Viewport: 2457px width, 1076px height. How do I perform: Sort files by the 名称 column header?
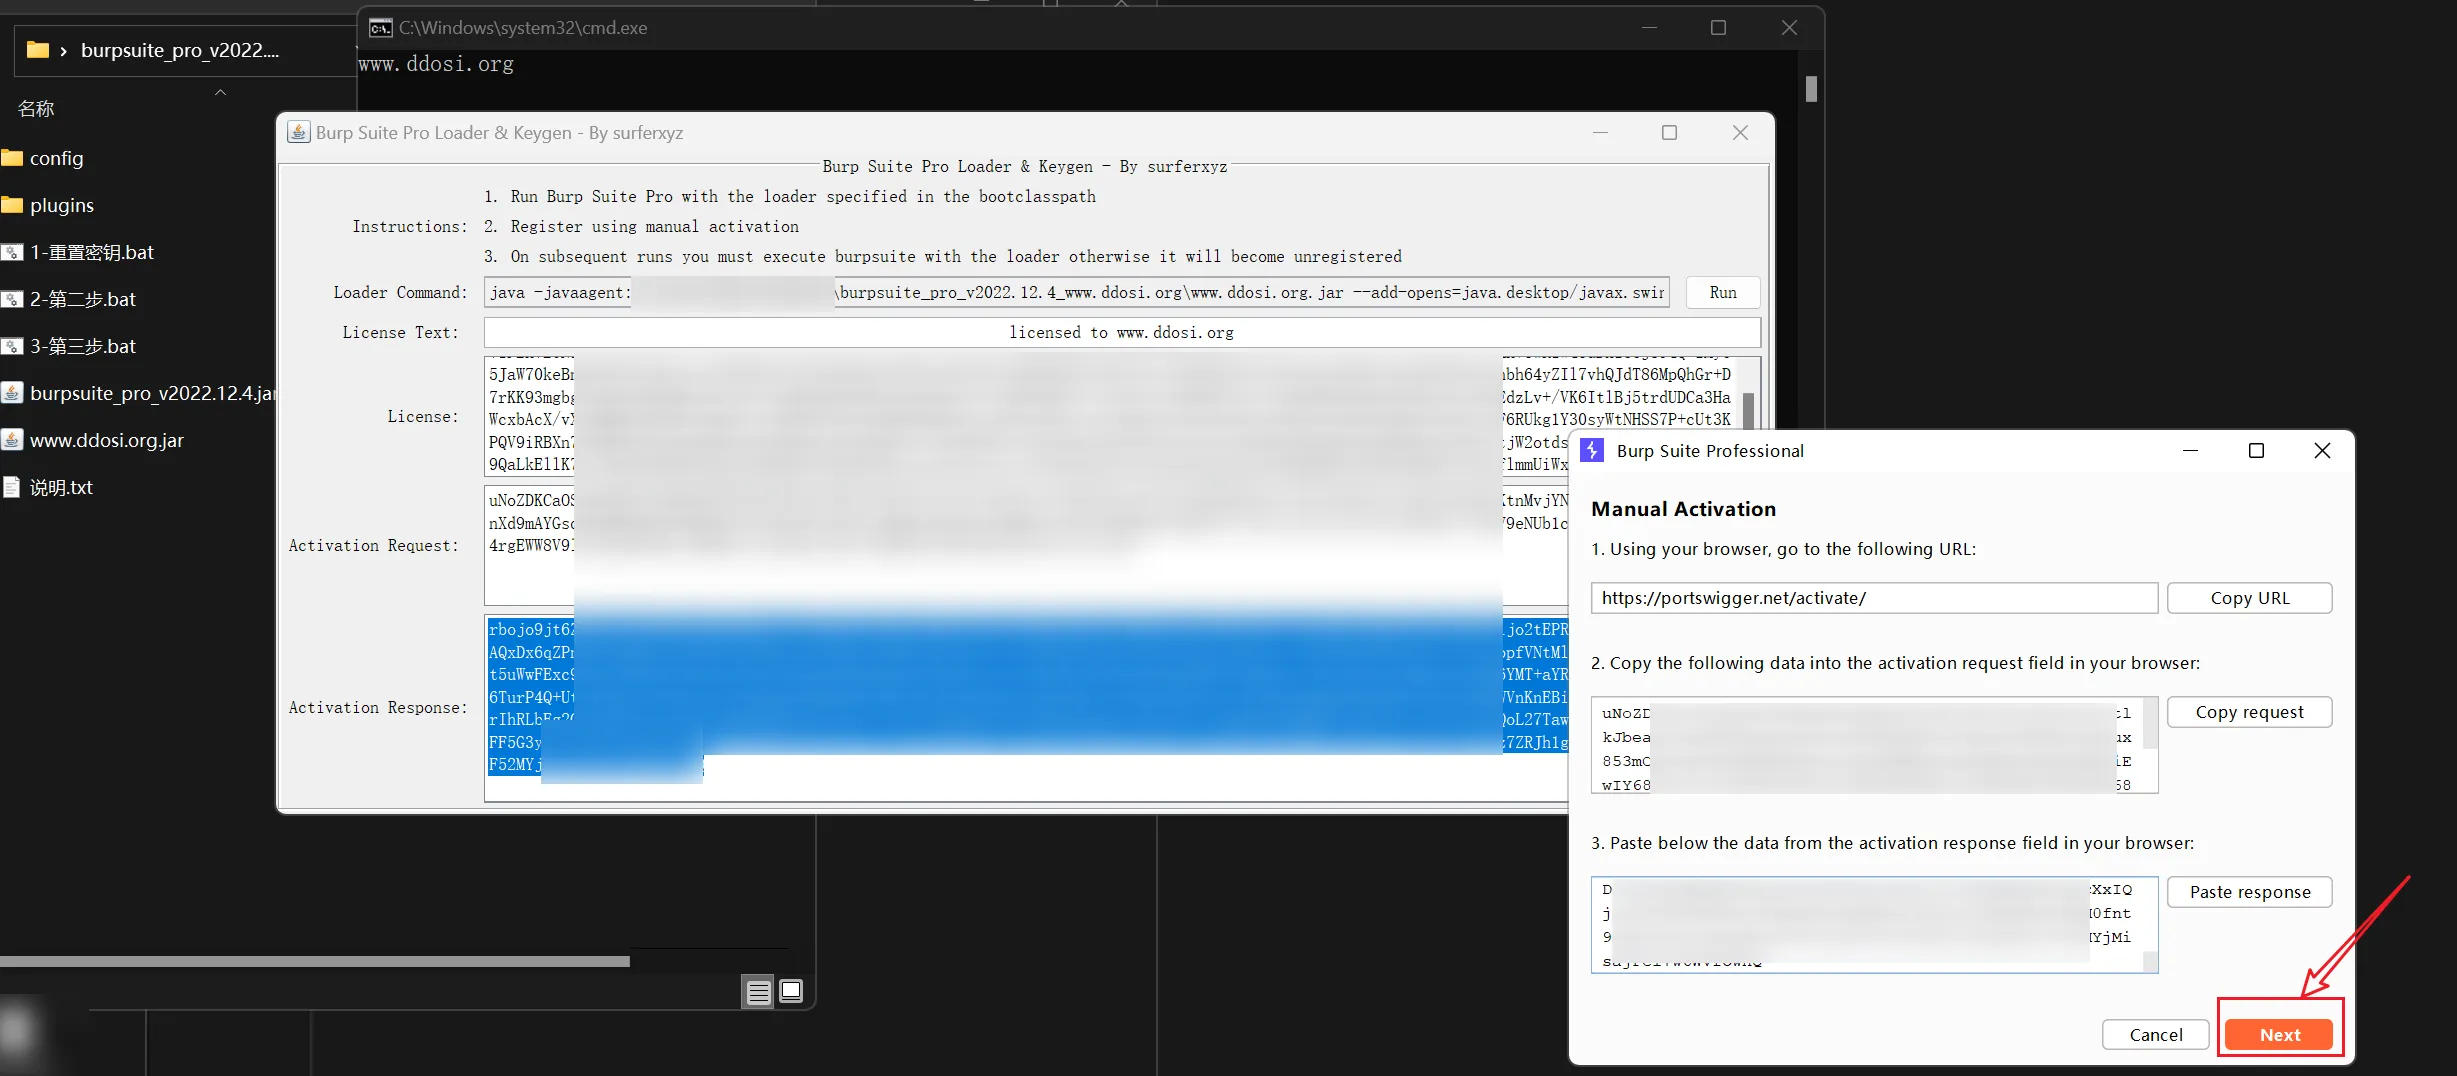(x=36, y=108)
